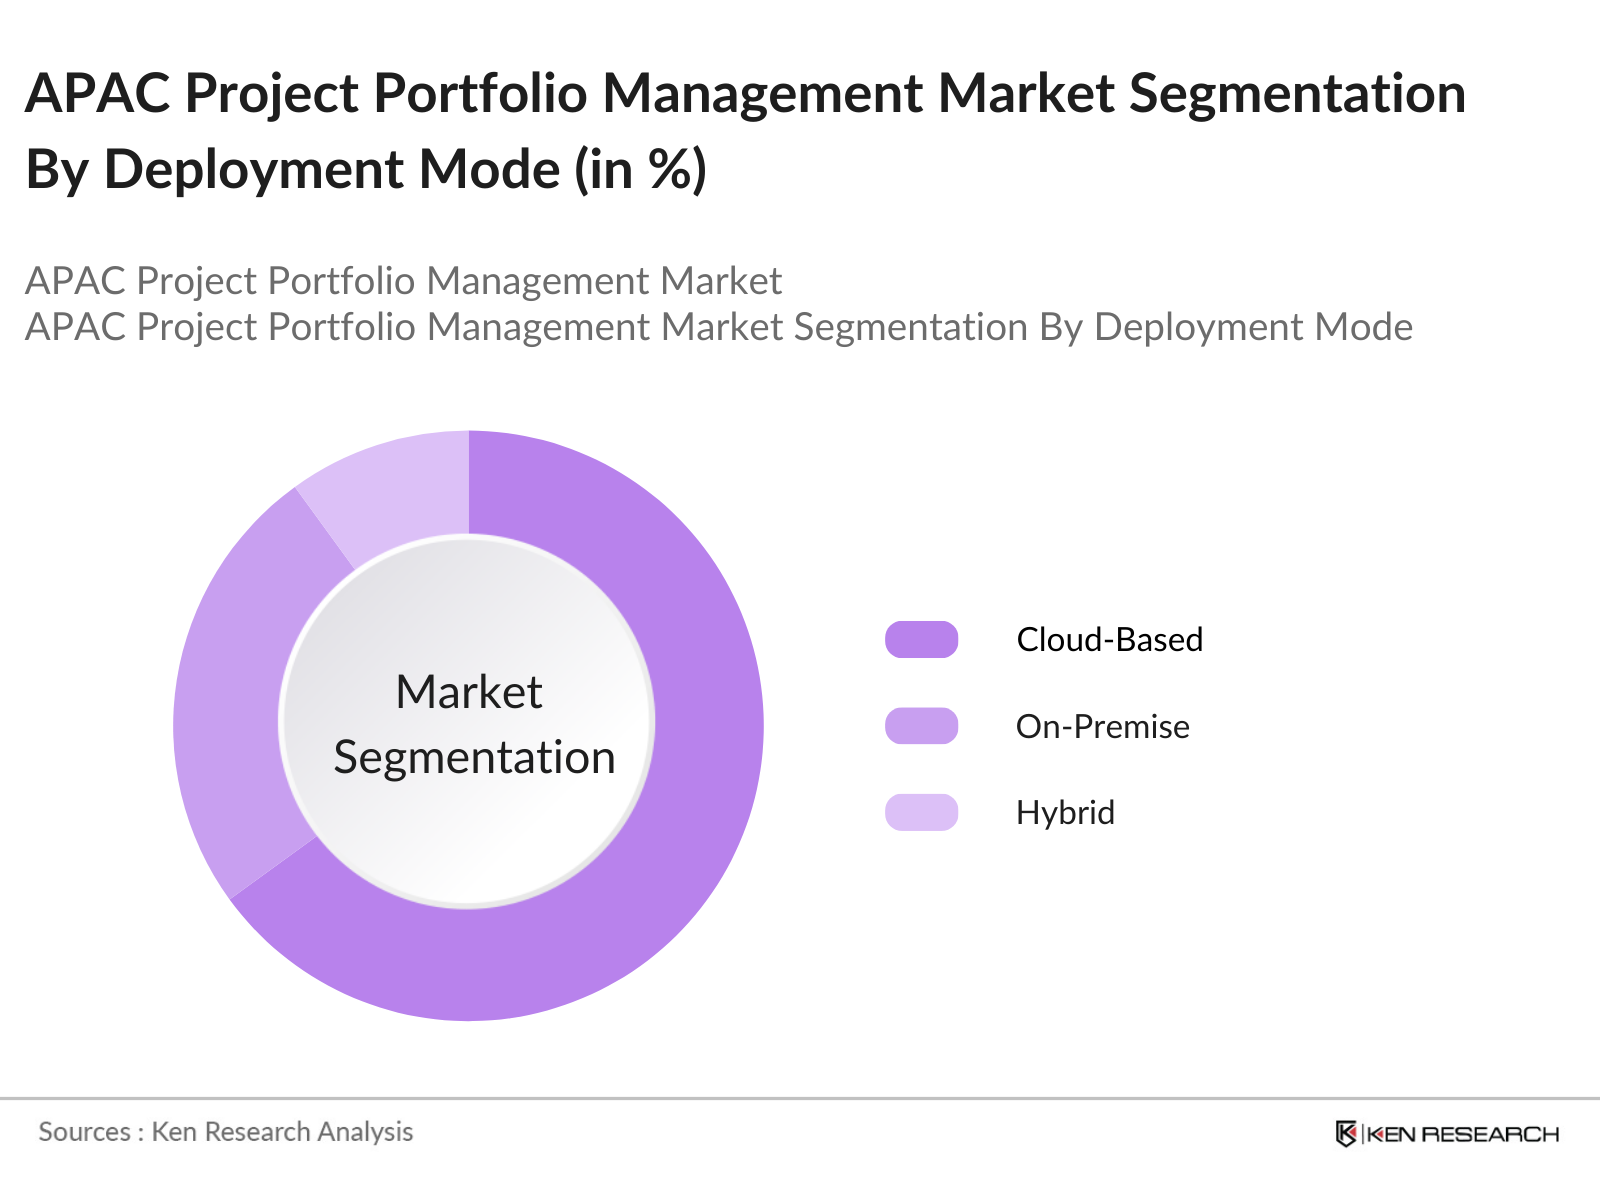Click the bold chart title's first line
1600x1200 pixels.
(745, 93)
